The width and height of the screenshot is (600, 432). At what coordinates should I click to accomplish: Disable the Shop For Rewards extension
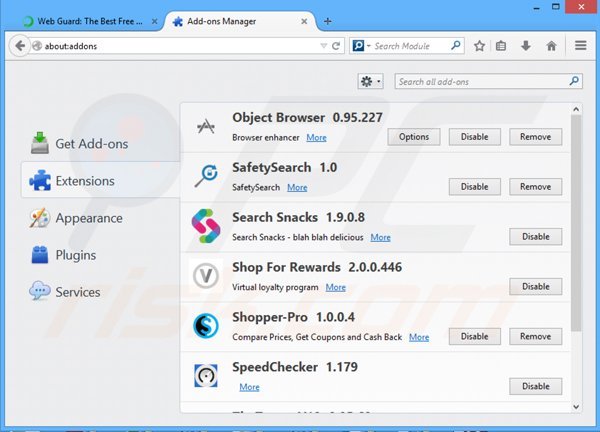pos(535,287)
